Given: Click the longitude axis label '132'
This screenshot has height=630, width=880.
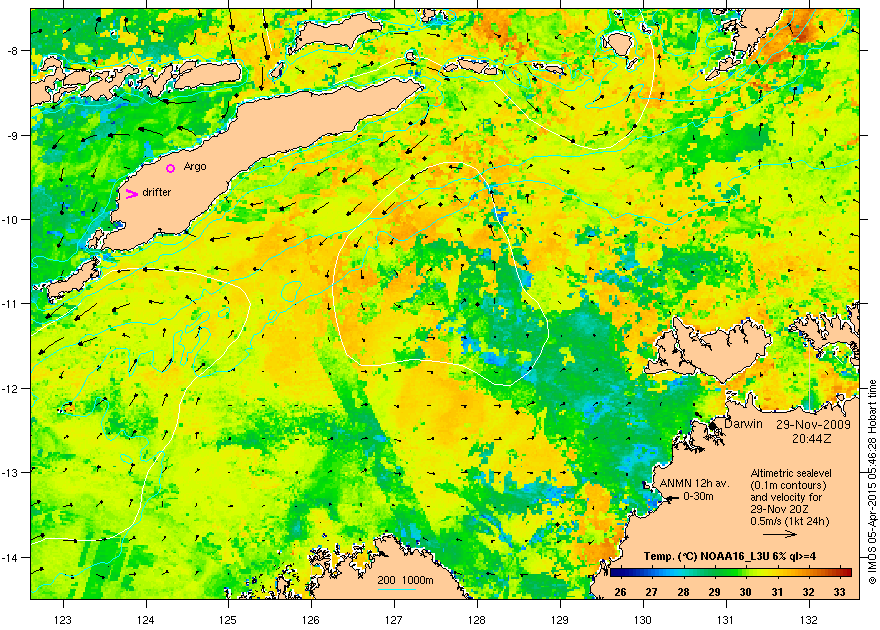Looking at the screenshot, I should point(809,620).
